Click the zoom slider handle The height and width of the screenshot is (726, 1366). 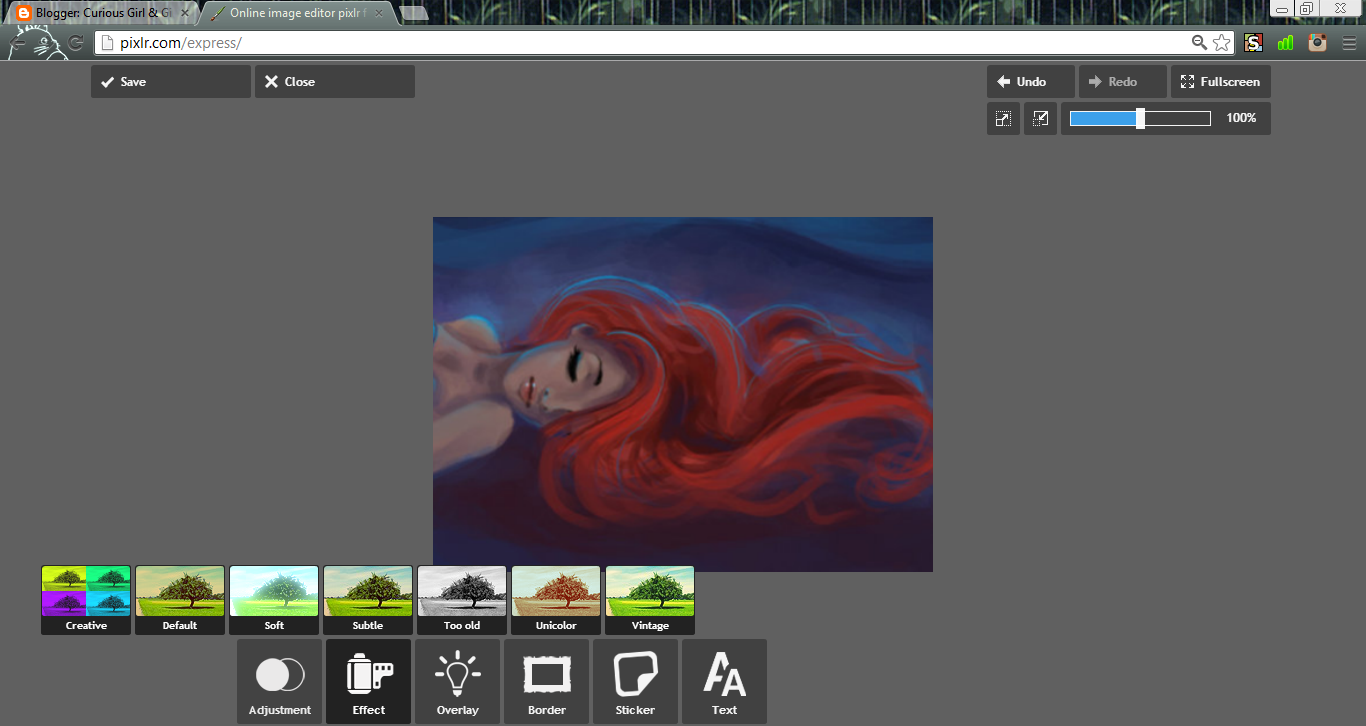1140,118
